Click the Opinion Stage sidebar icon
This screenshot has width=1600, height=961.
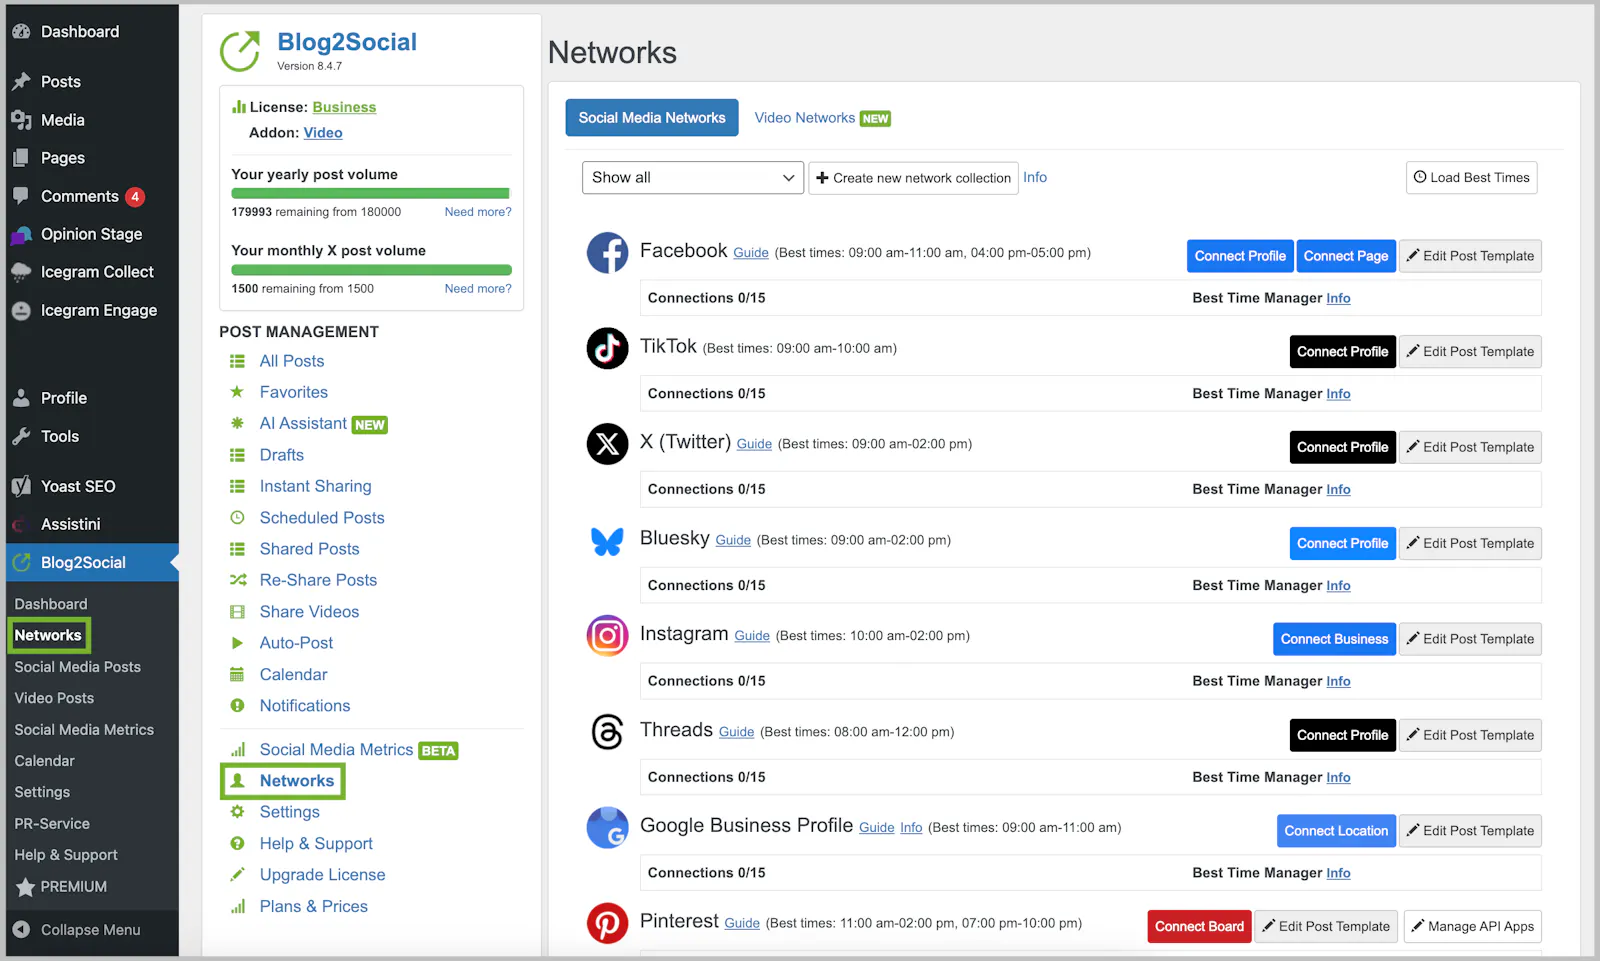[21, 235]
